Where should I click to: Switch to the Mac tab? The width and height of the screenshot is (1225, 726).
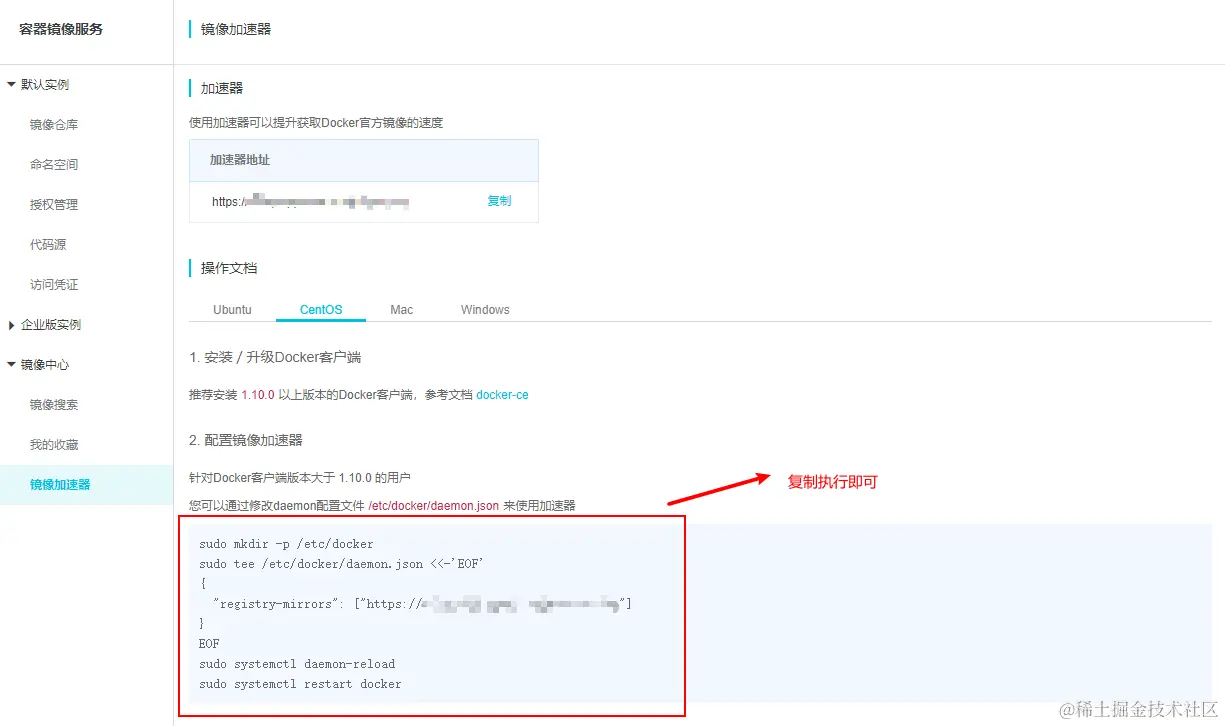click(402, 310)
